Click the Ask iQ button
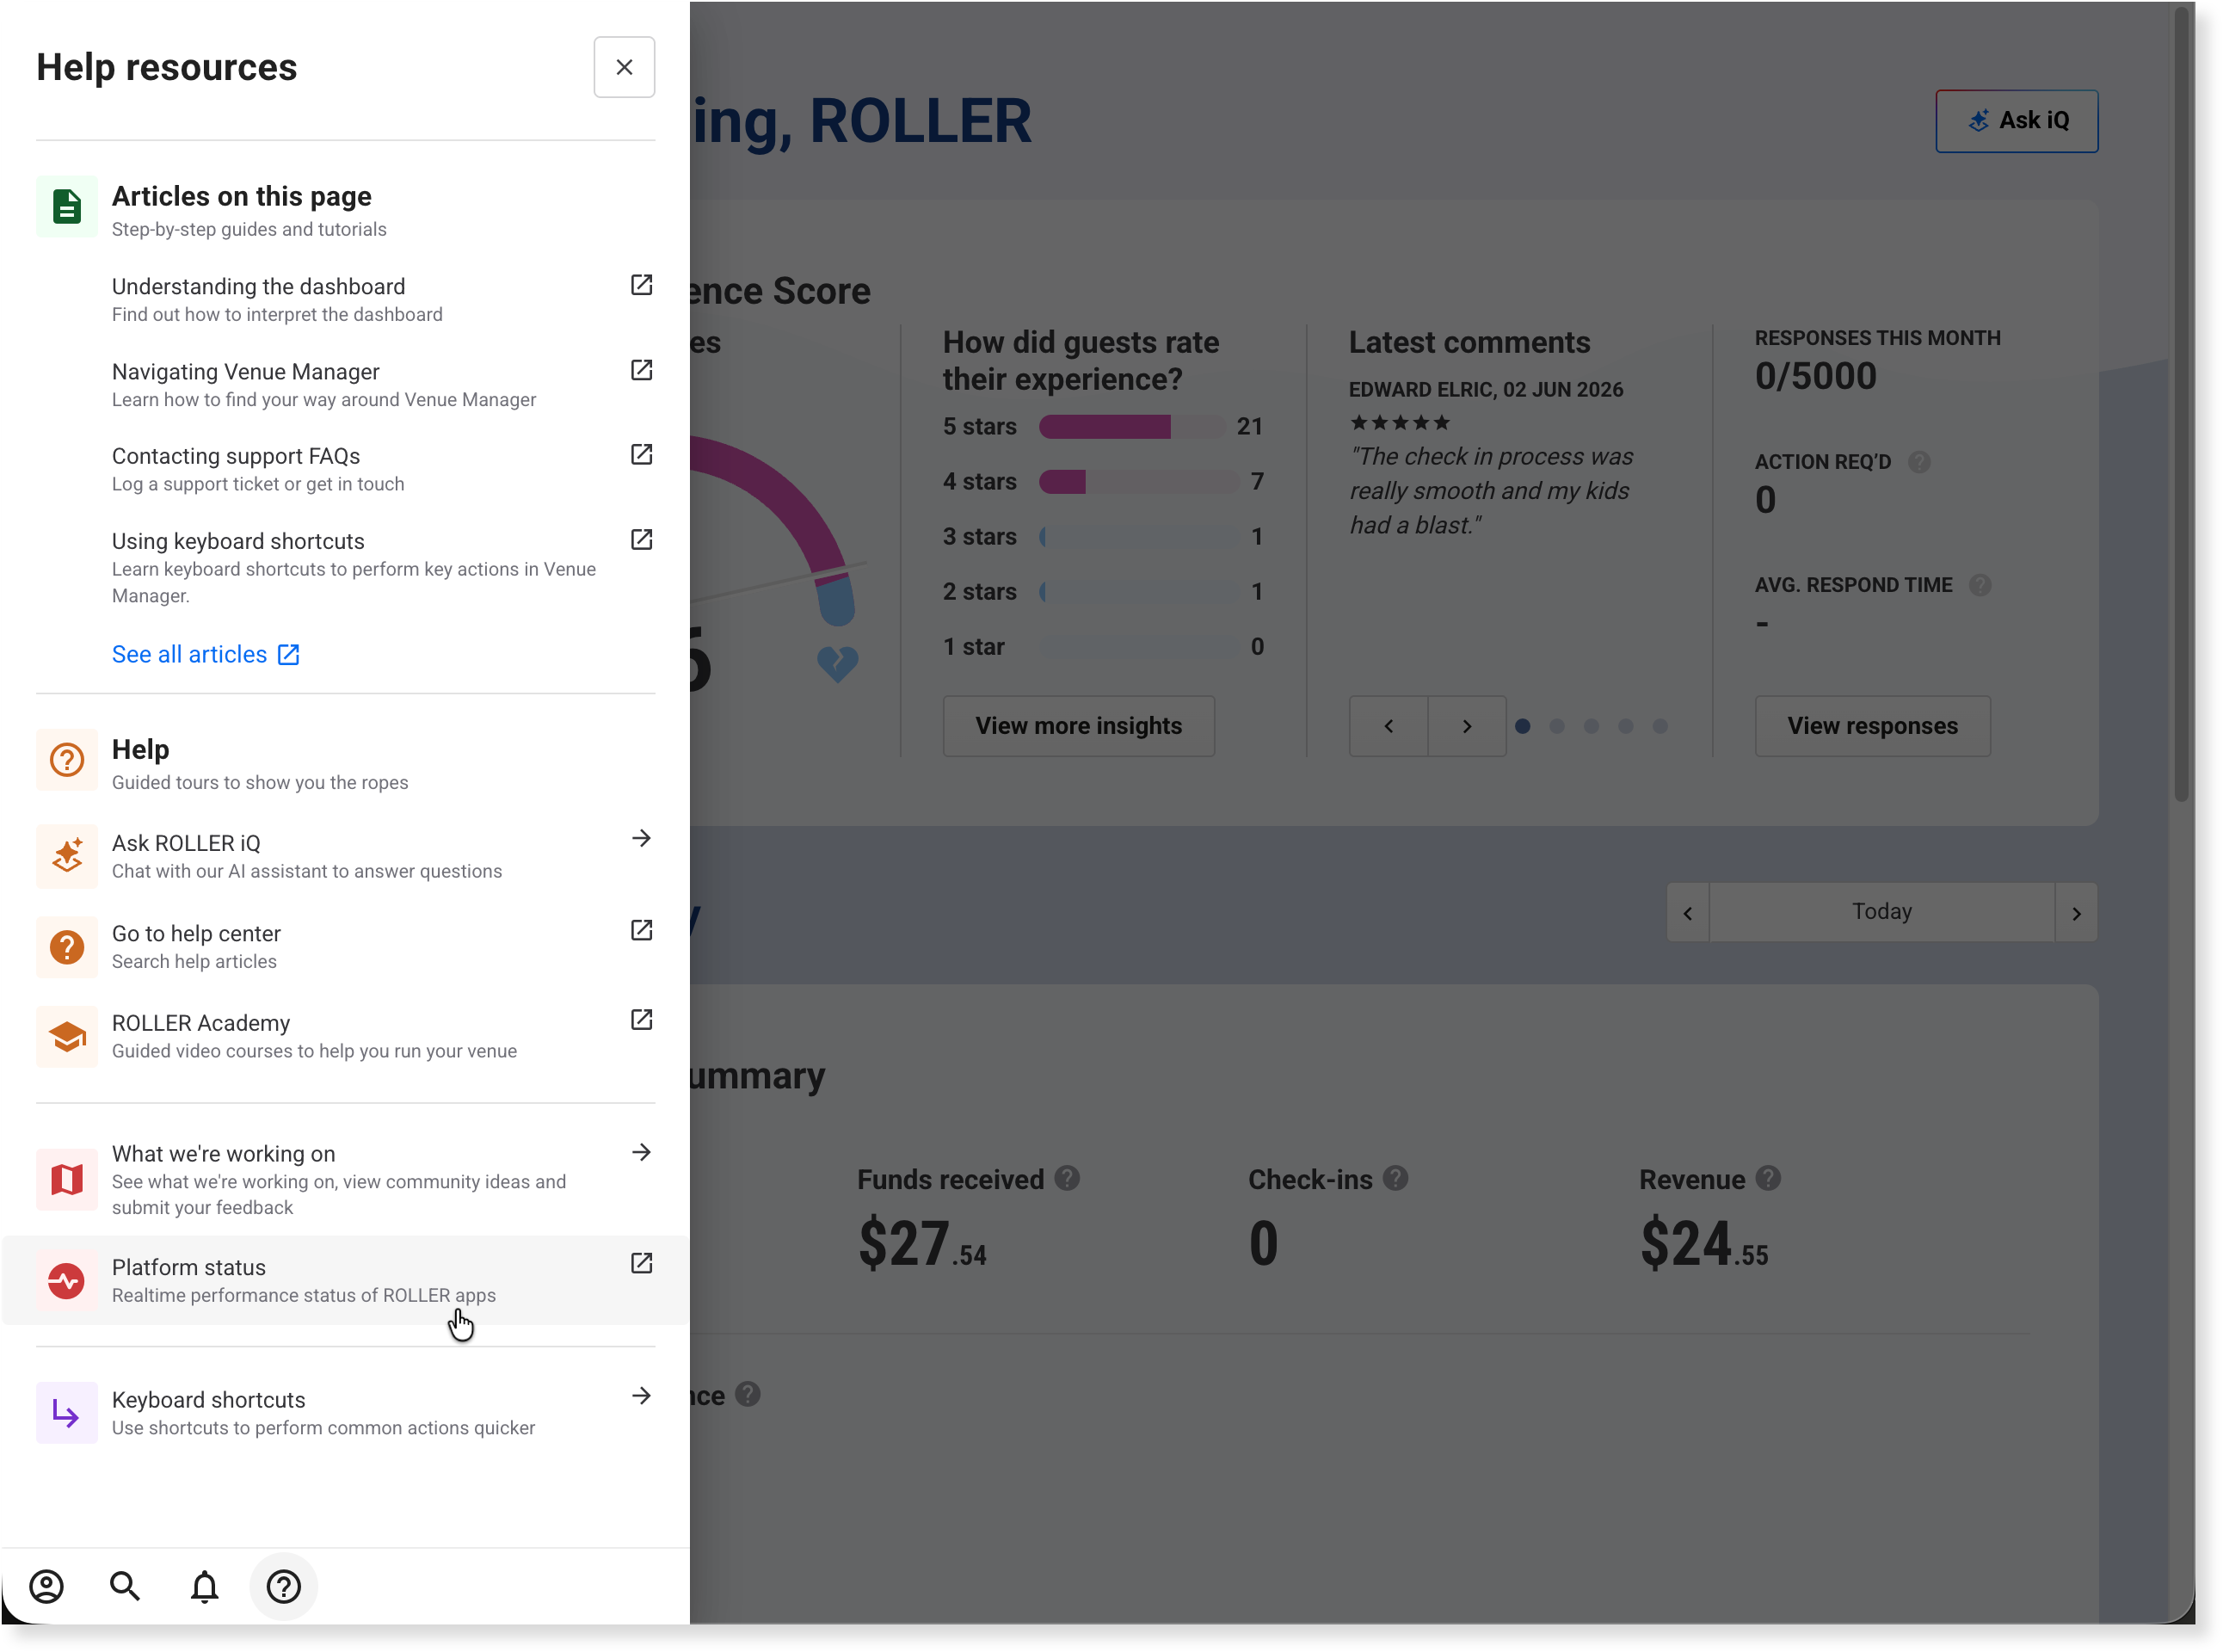 (x=2016, y=121)
